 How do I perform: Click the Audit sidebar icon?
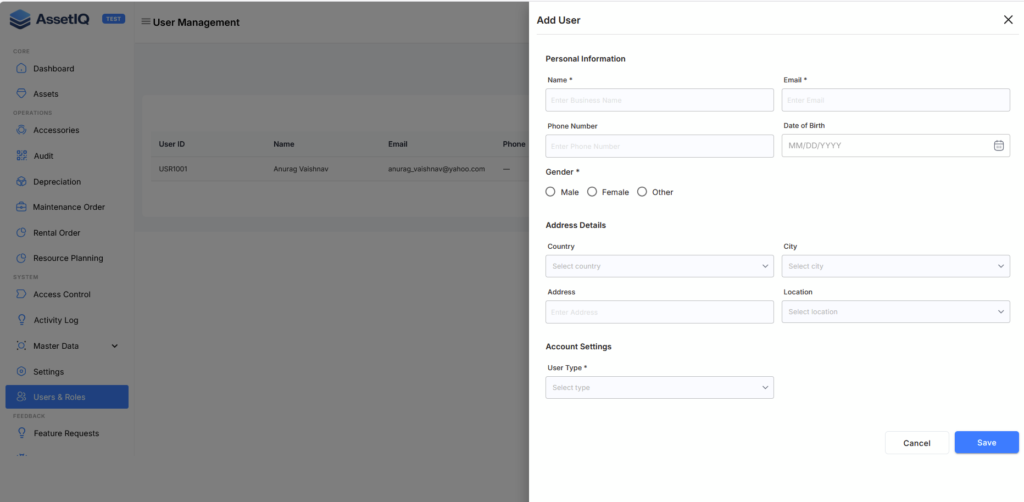[x=21, y=156]
